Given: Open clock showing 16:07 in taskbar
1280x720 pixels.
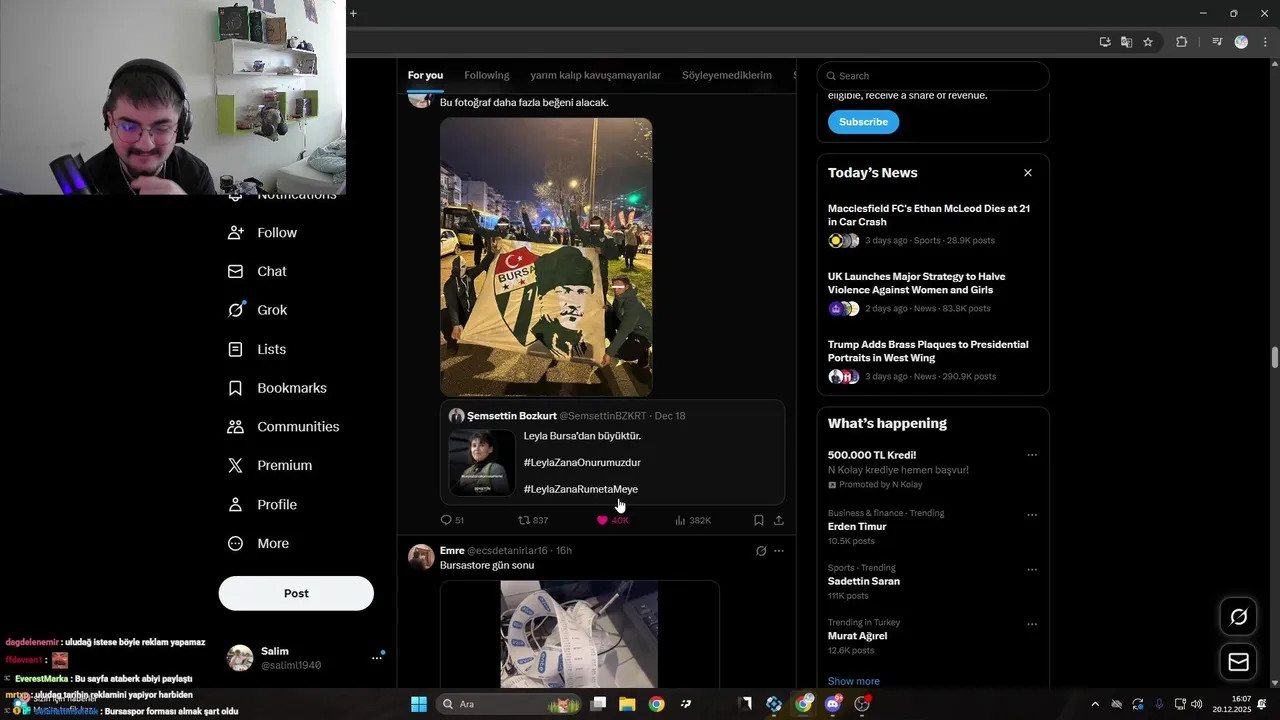Looking at the screenshot, I should (x=1232, y=704).
